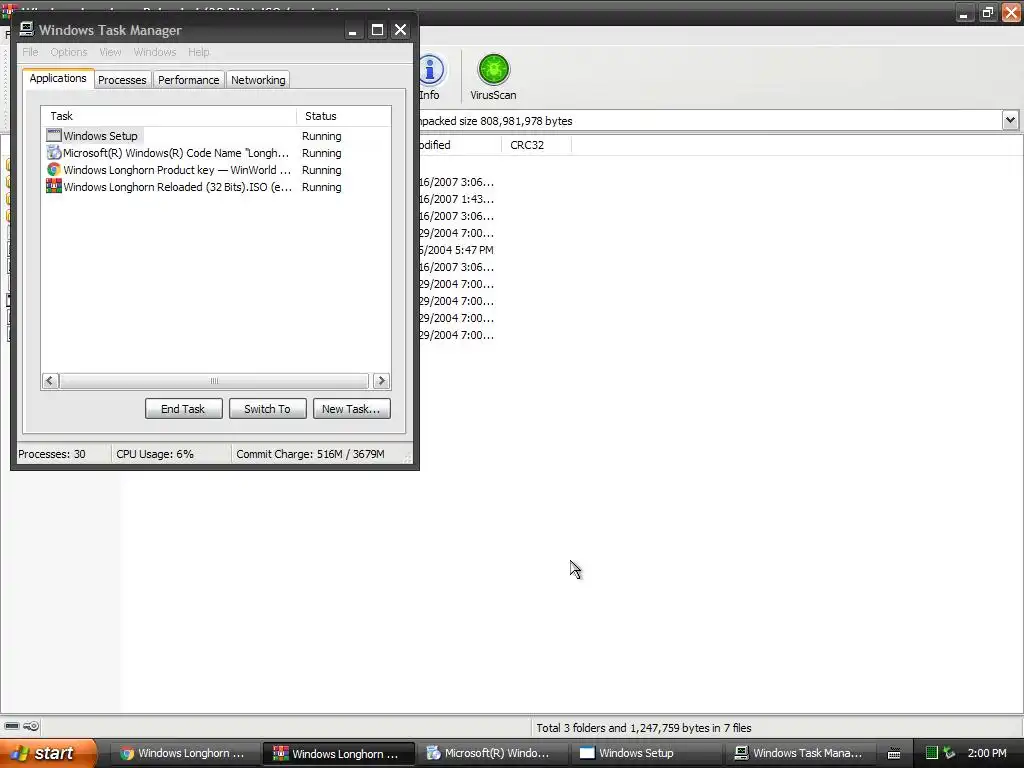The width and height of the screenshot is (1024, 768).
Task: Click the Start button
Action: pyautogui.click(x=49, y=753)
